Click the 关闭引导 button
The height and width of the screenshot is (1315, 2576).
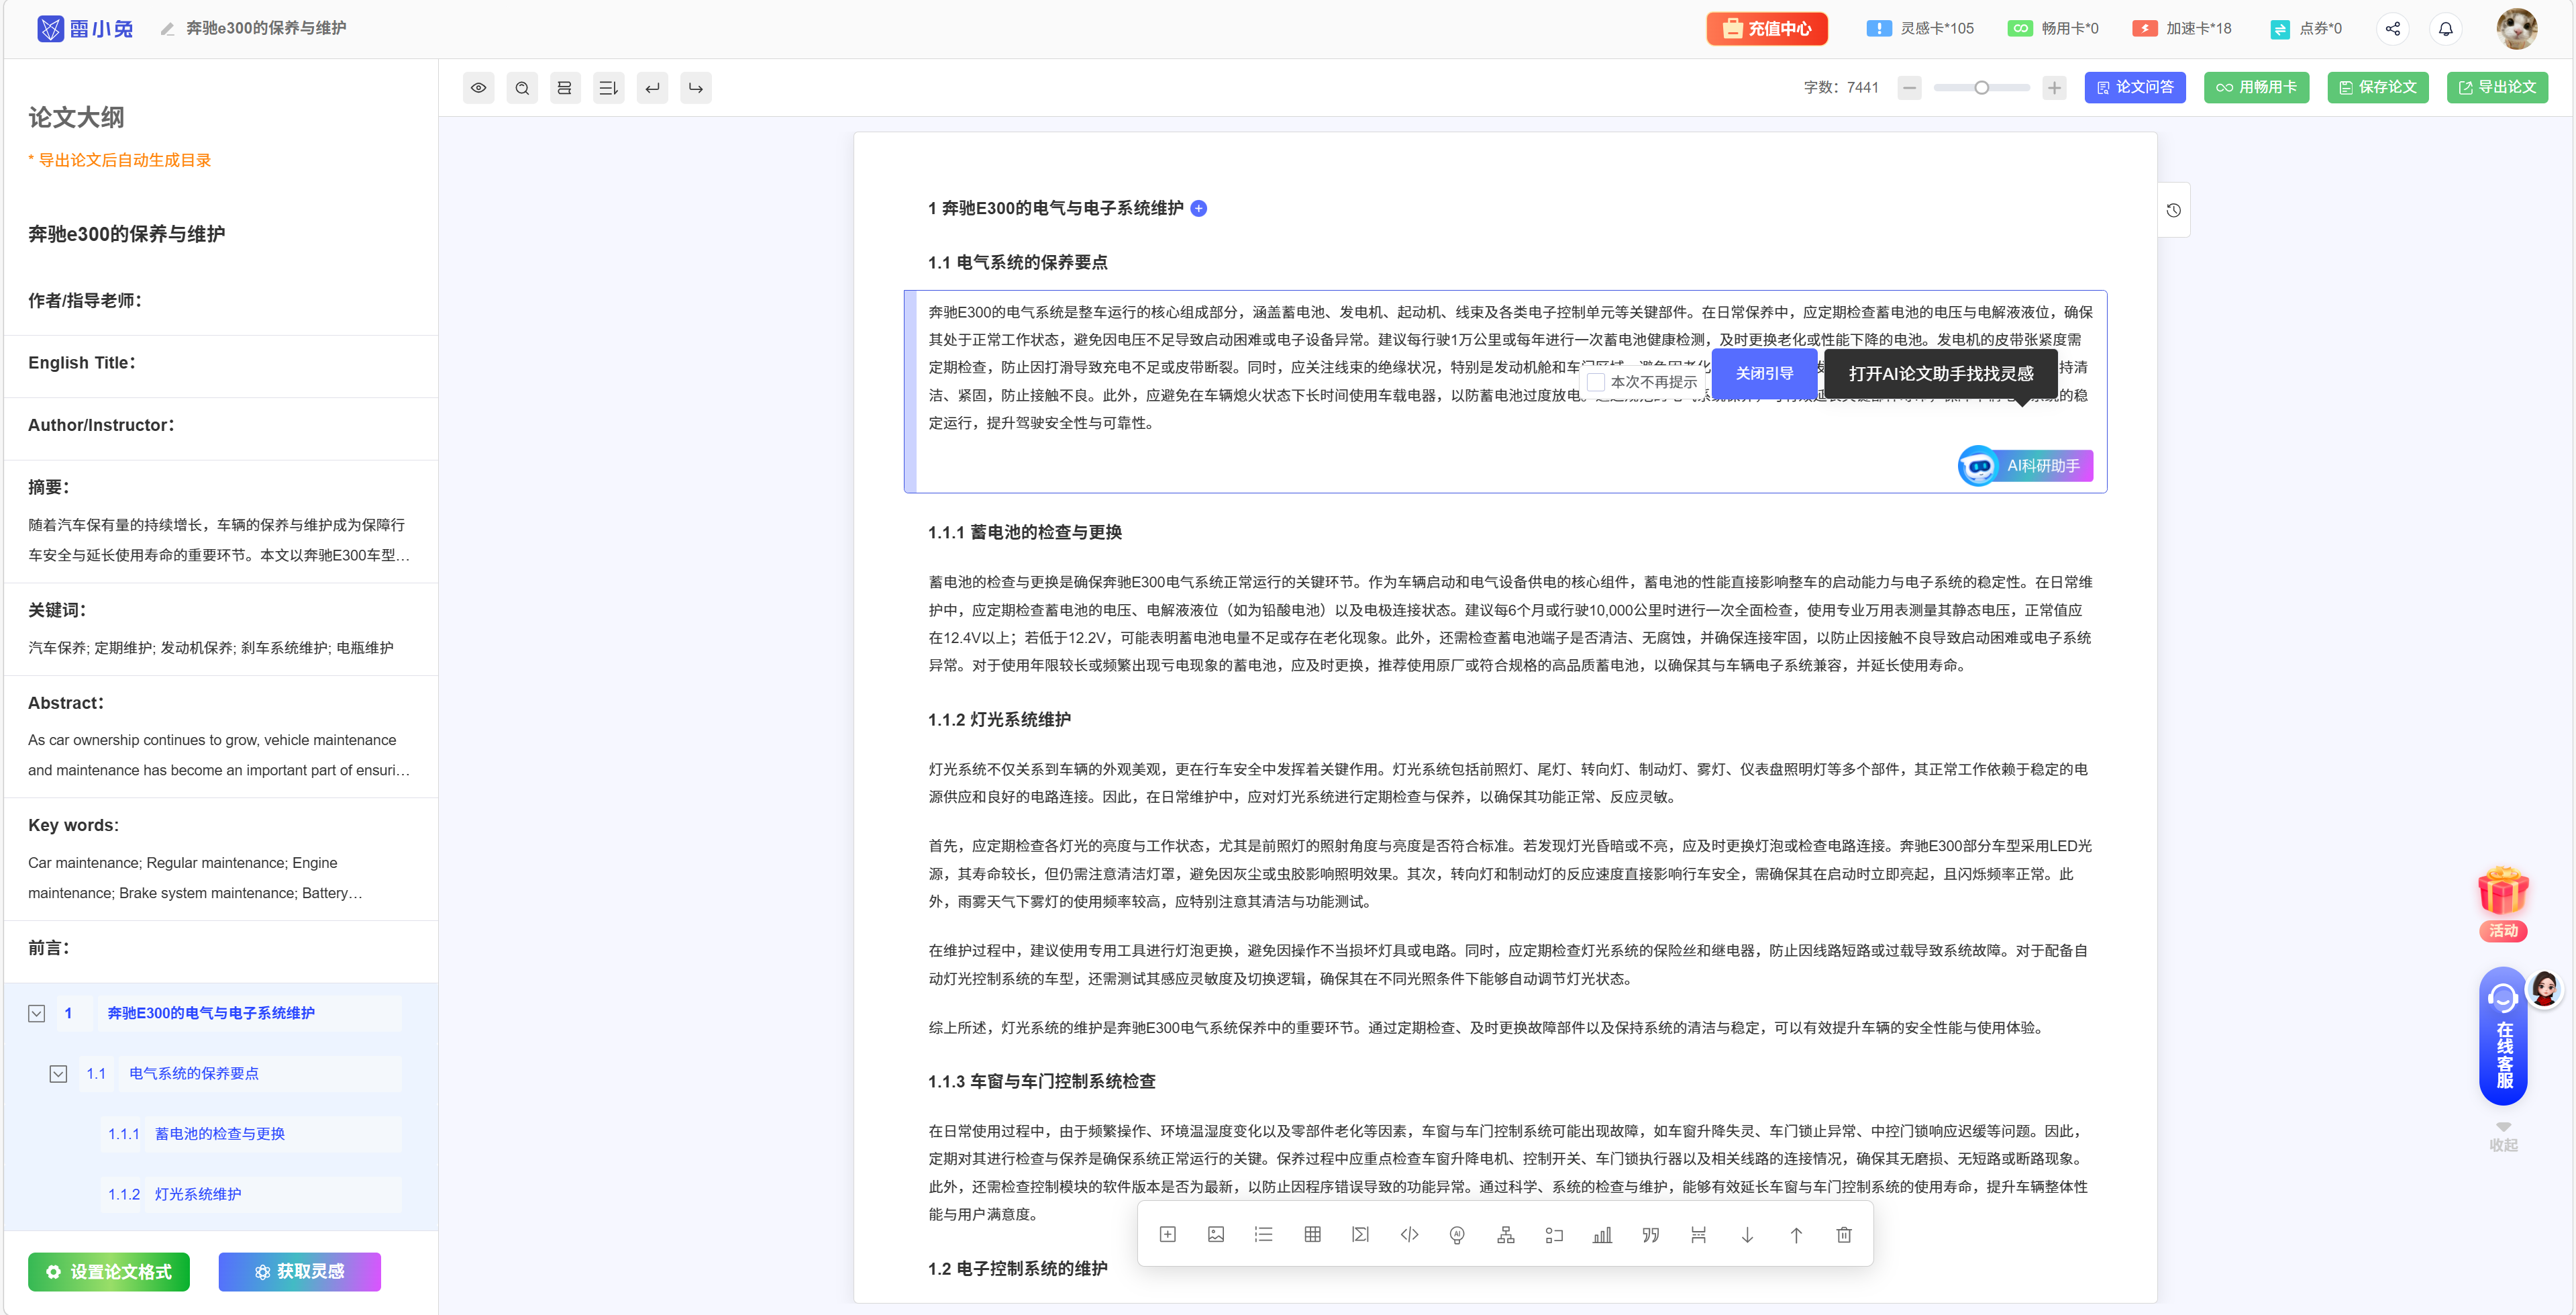coord(1764,373)
